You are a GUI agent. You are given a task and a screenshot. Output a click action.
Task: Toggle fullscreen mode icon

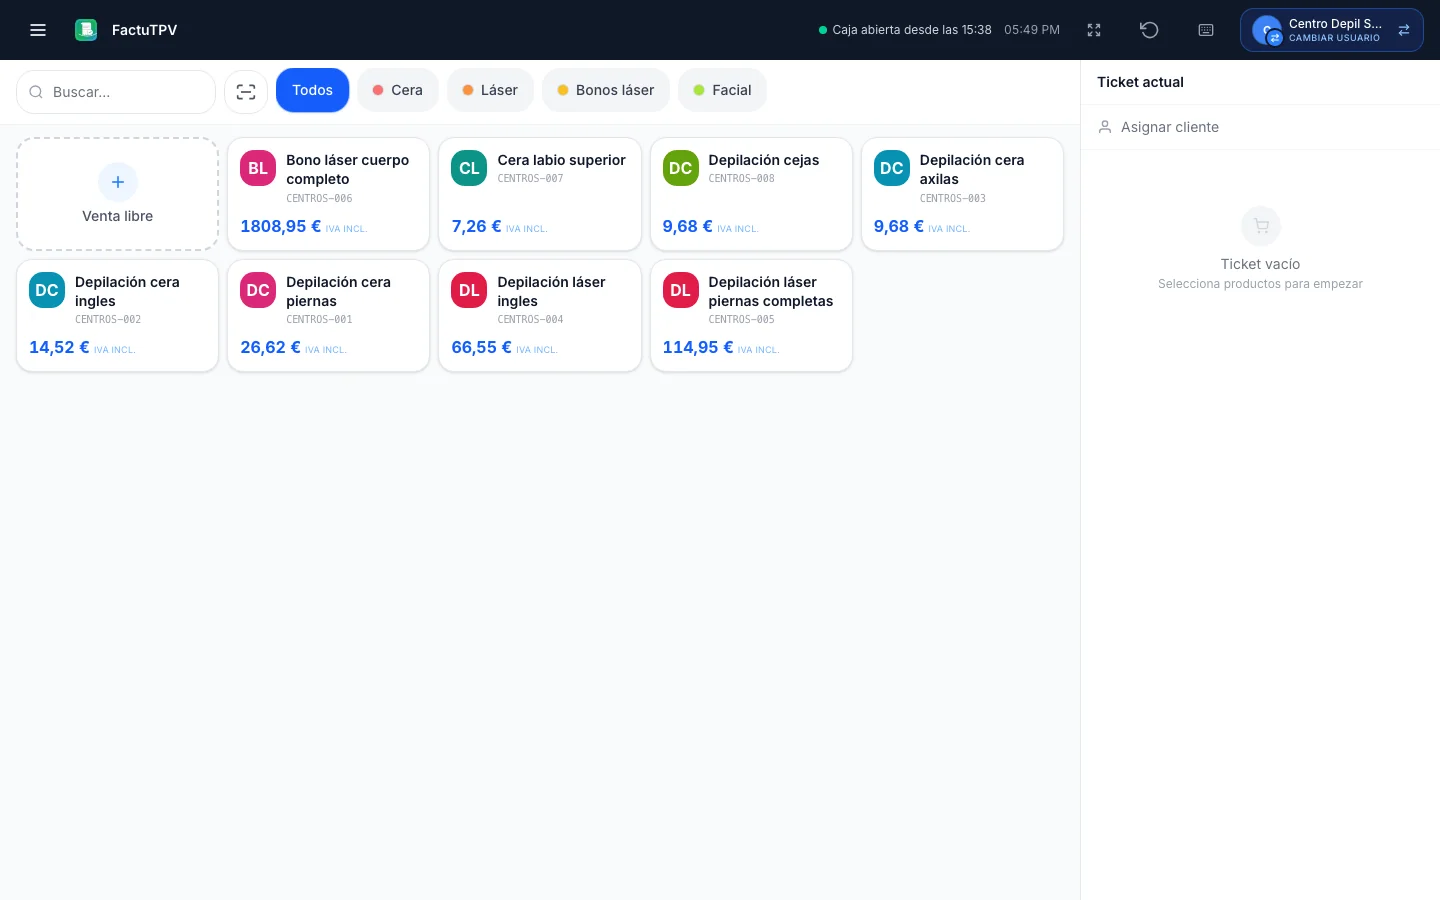[1094, 30]
